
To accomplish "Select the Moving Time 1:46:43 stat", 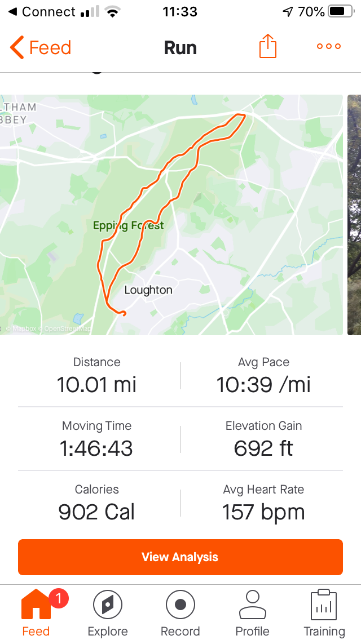I will pos(97,440).
